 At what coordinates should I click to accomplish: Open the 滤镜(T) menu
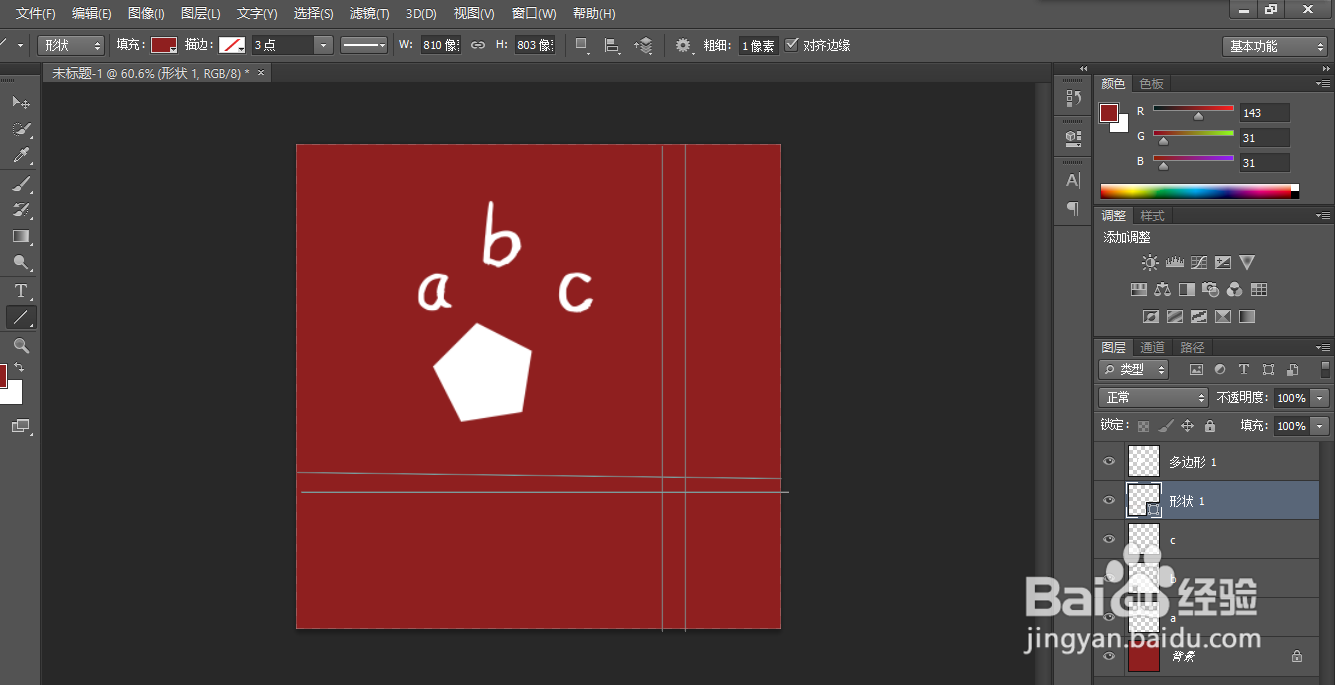point(369,14)
